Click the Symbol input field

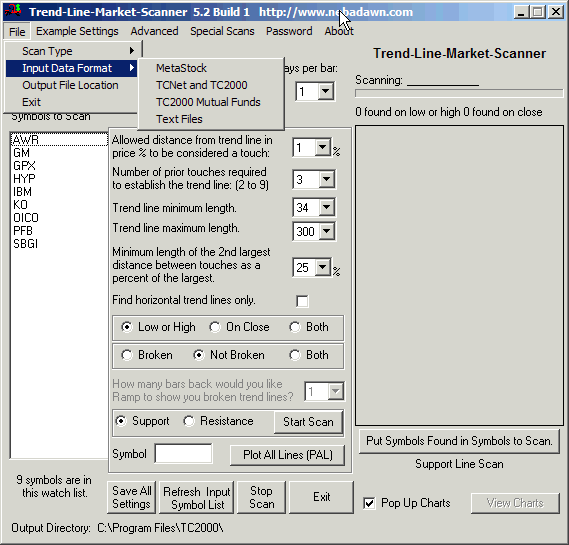(184, 454)
